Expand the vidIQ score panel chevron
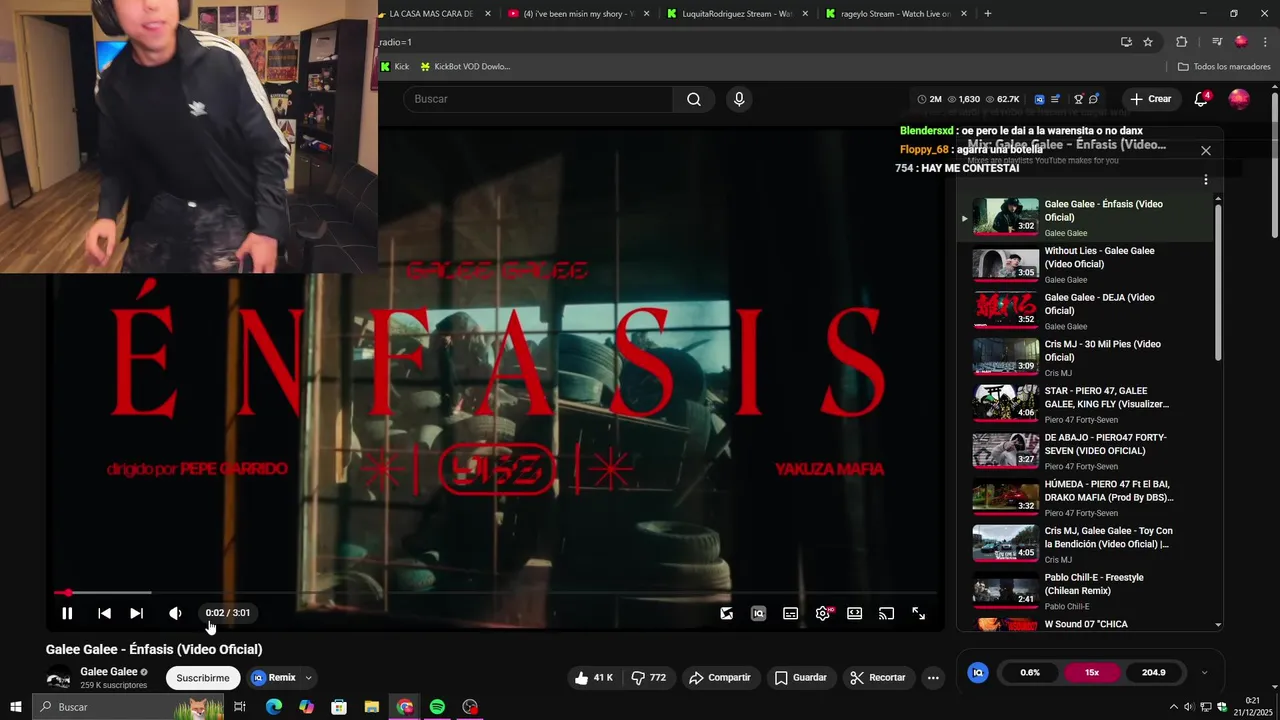1280x720 pixels. [x=1204, y=672]
